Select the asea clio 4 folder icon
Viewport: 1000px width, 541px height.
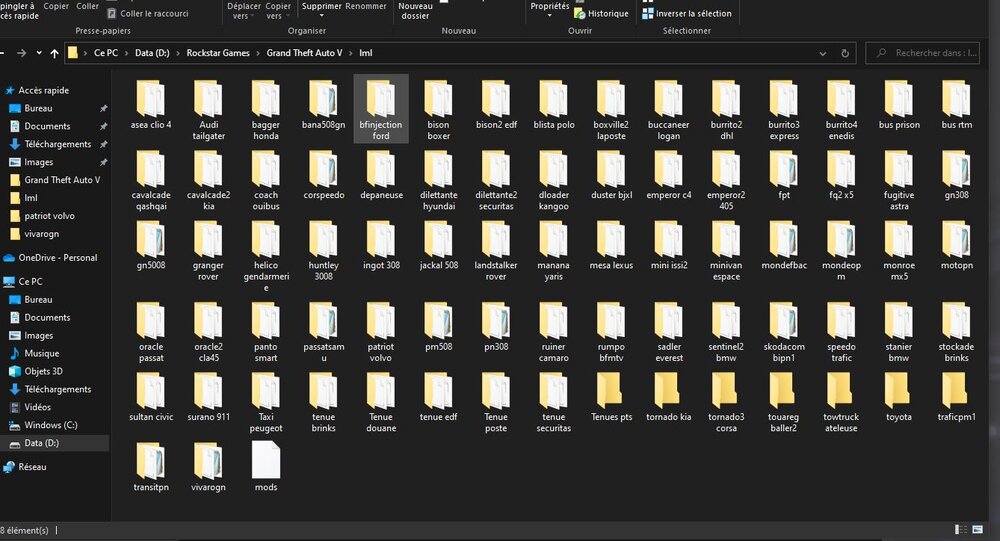(151, 98)
